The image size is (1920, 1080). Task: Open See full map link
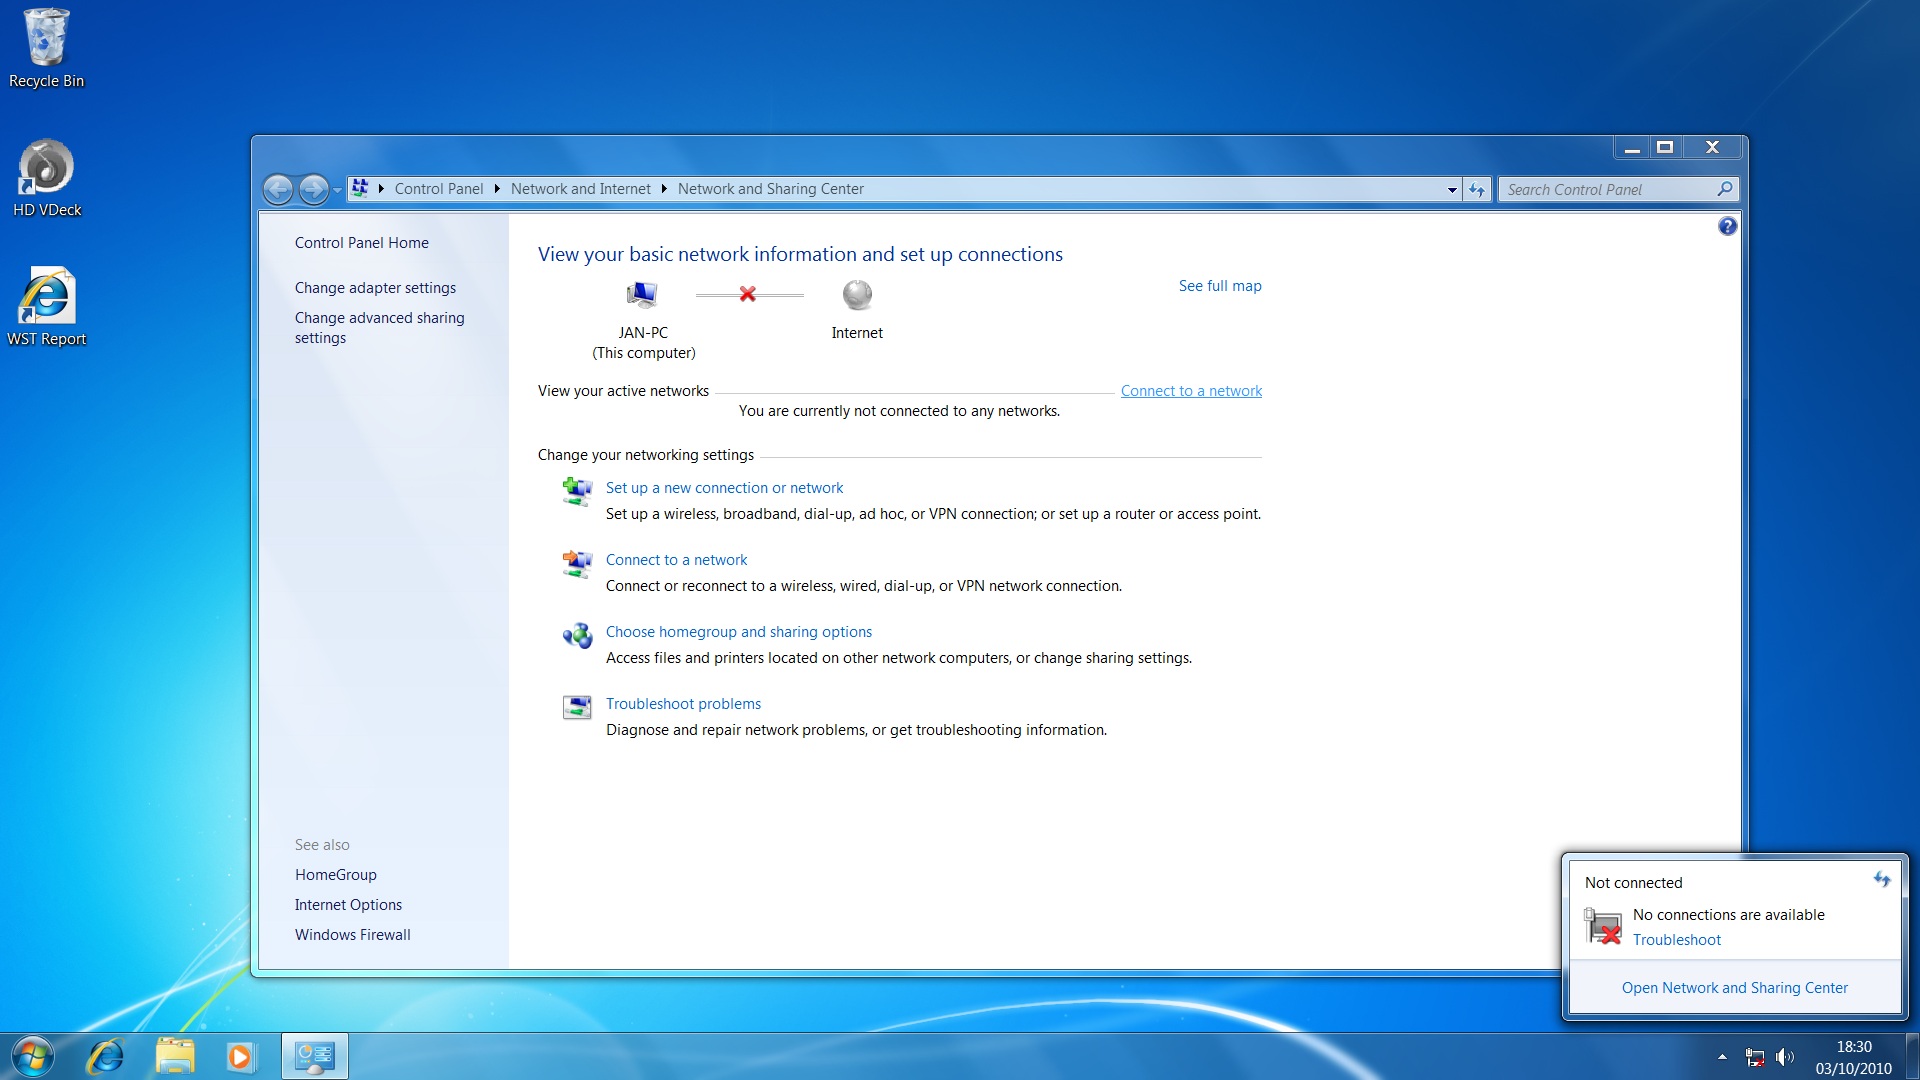[x=1220, y=286]
